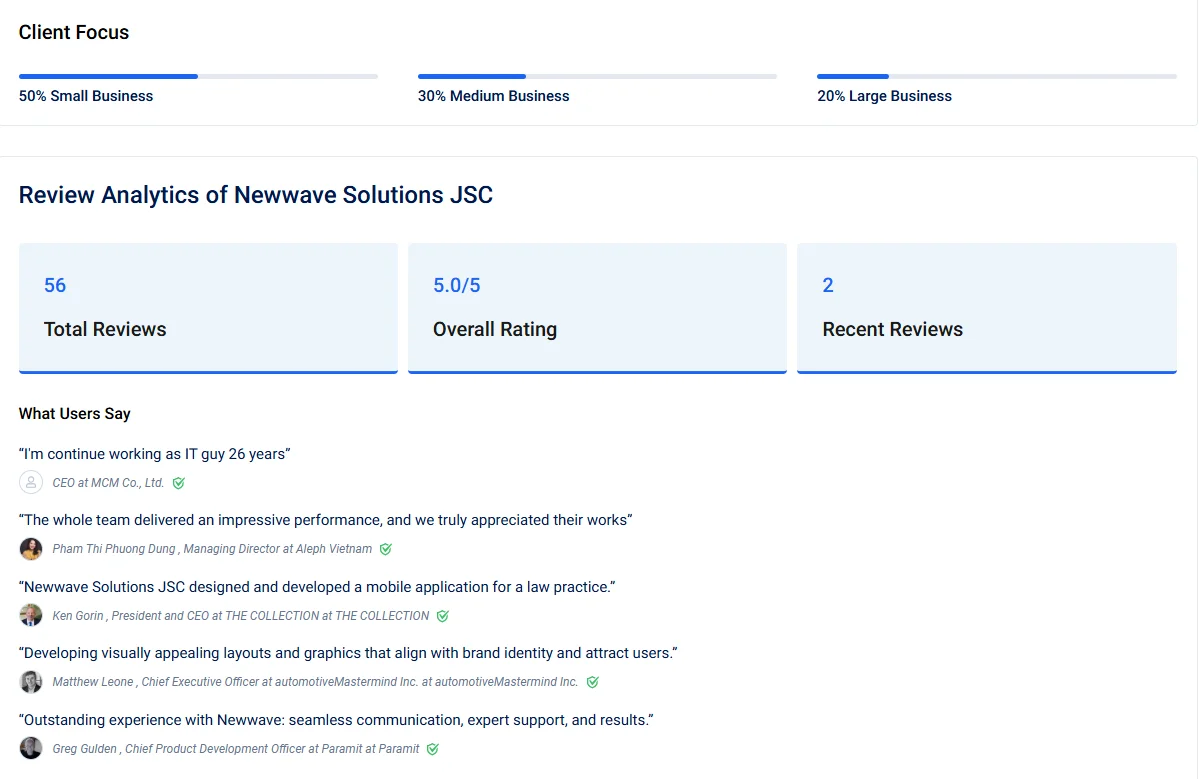
Task: Click the verified badge beside Pham Thi Phuong Dung
Action: coord(386,549)
